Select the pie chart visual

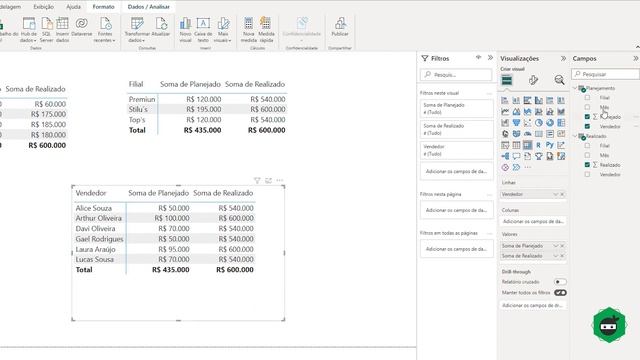tap(539, 122)
